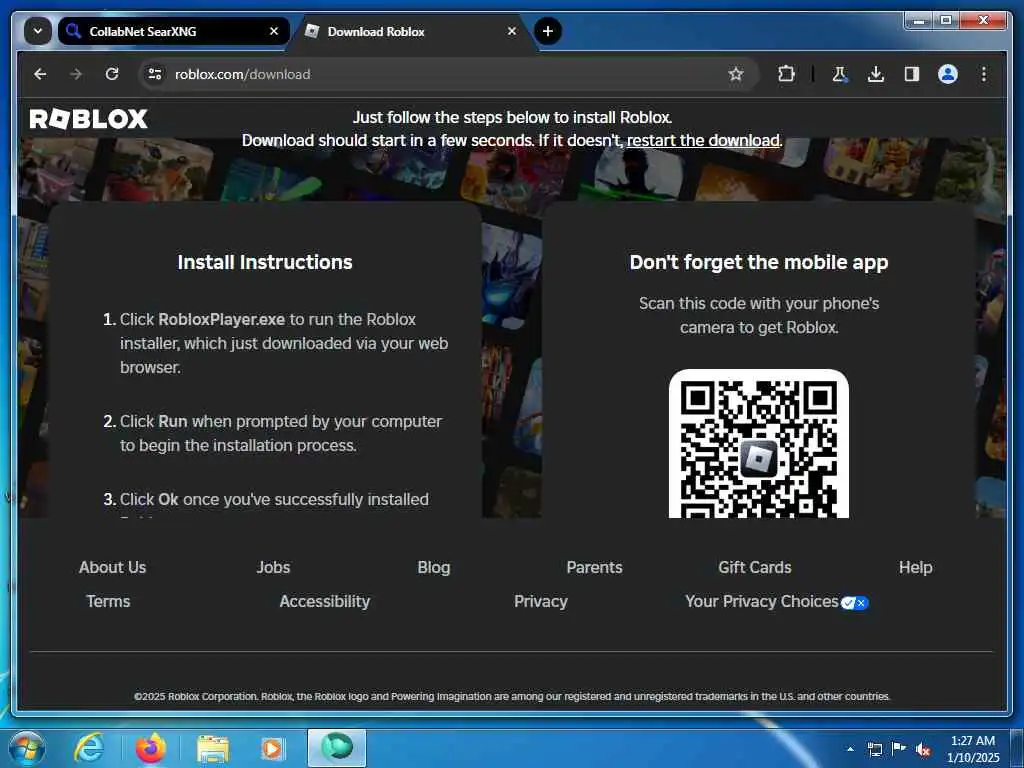Show hidden system tray icons

850,749
